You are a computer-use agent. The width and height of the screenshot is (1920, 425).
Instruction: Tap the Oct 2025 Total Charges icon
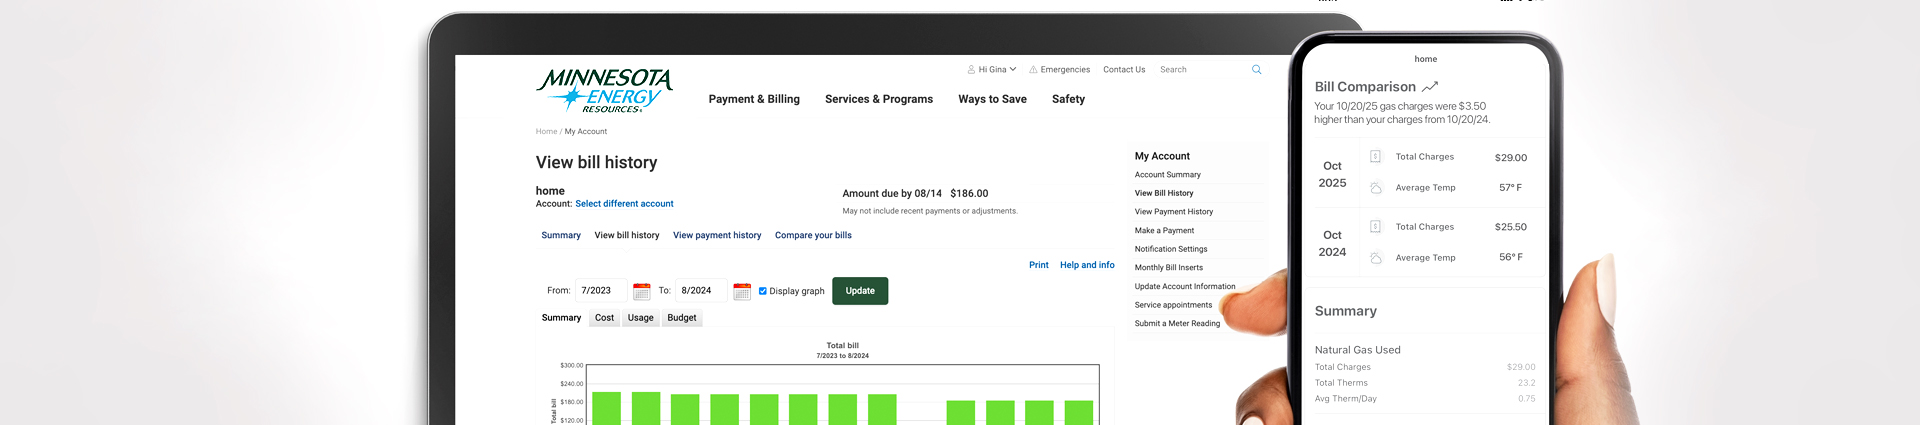1375,157
